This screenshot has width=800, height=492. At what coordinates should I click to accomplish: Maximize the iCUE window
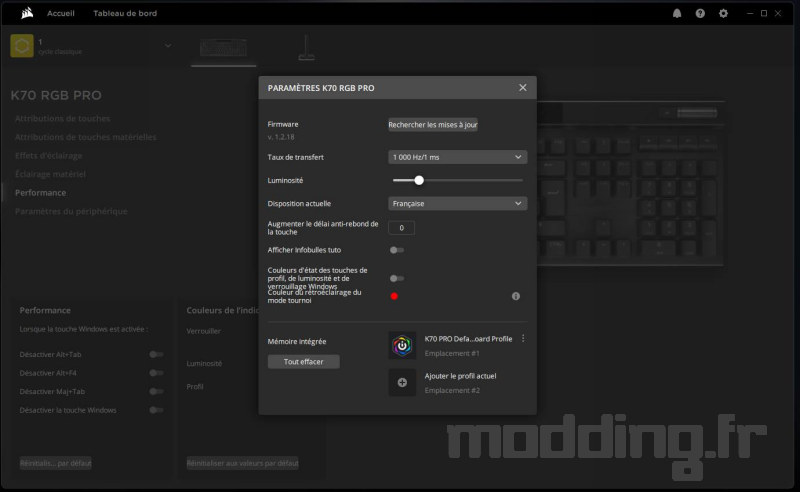point(764,13)
